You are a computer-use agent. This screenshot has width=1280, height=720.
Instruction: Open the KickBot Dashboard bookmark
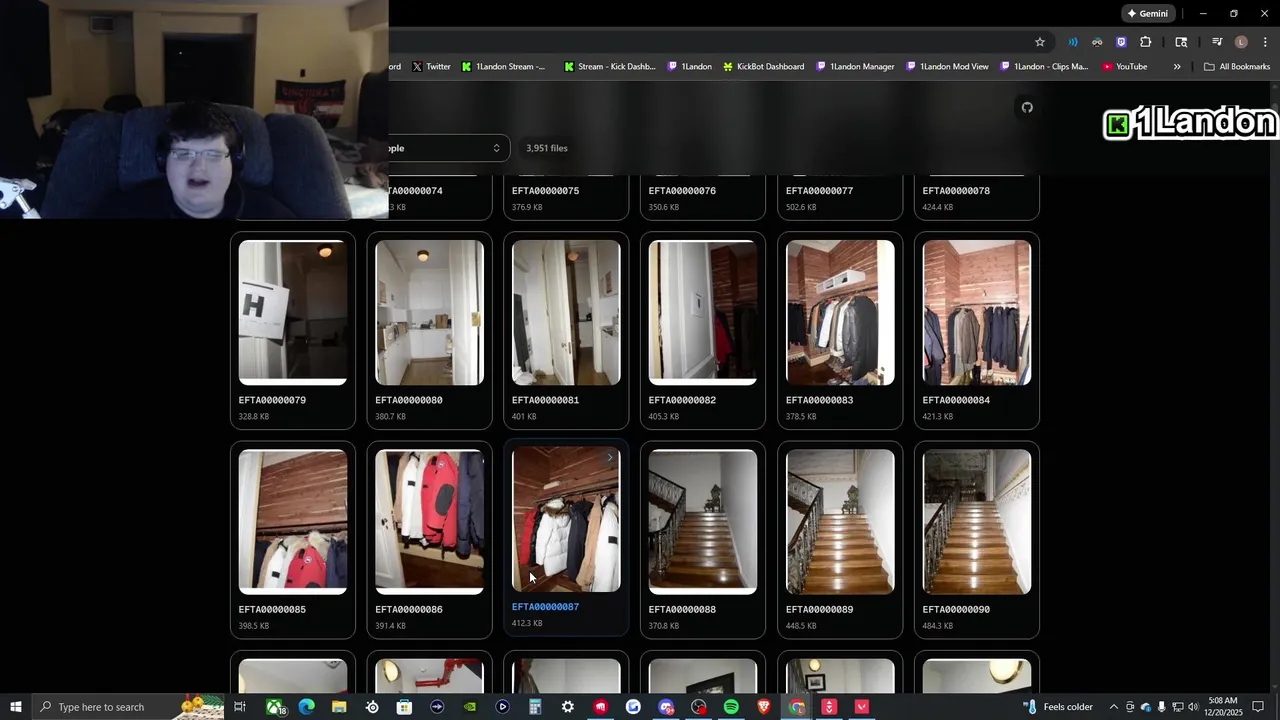(x=763, y=67)
